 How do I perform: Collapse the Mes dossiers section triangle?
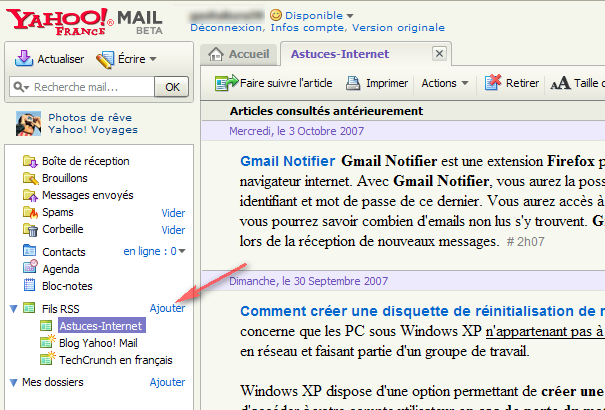click(14, 383)
